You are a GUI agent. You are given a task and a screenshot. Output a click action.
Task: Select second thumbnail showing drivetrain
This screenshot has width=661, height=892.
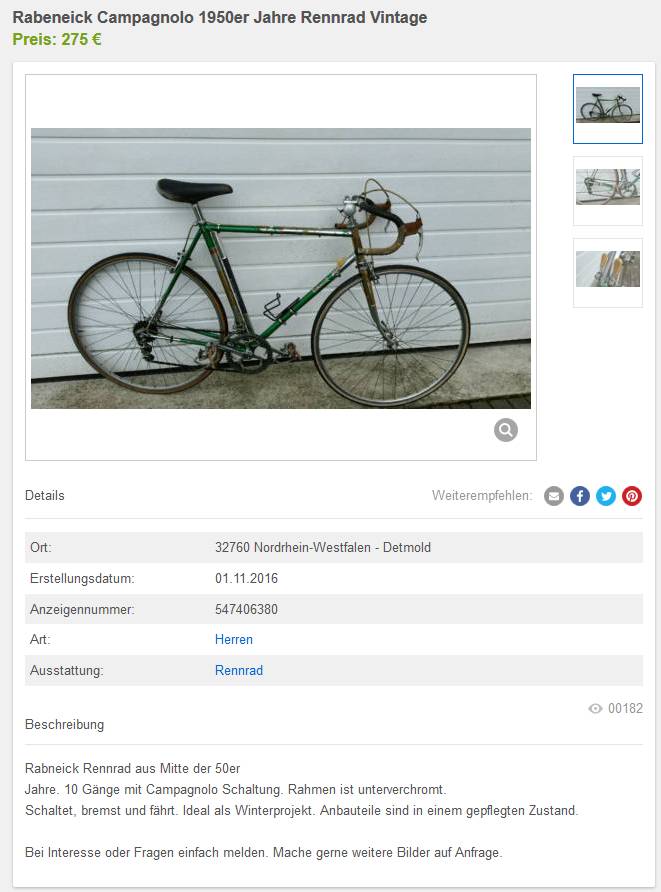(608, 191)
